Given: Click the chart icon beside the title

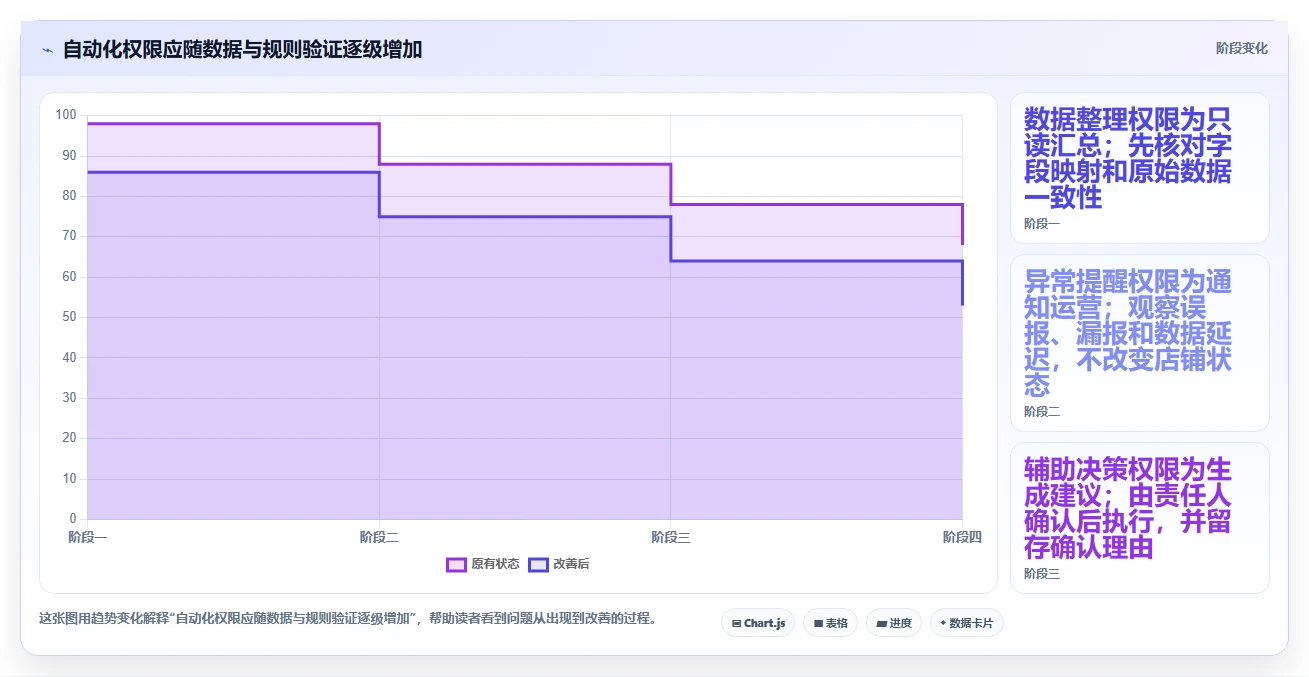Looking at the screenshot, I should coord(47,49).
